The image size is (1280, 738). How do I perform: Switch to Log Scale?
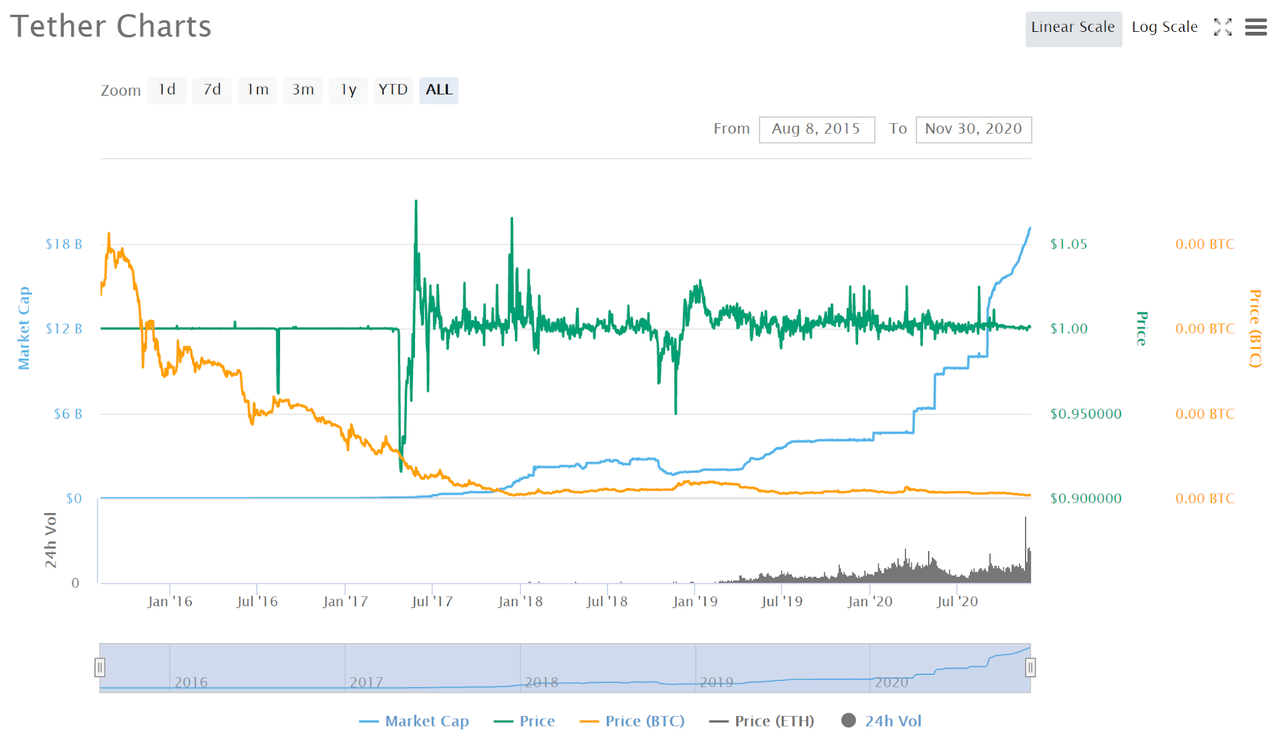[x=1164, y=27]
